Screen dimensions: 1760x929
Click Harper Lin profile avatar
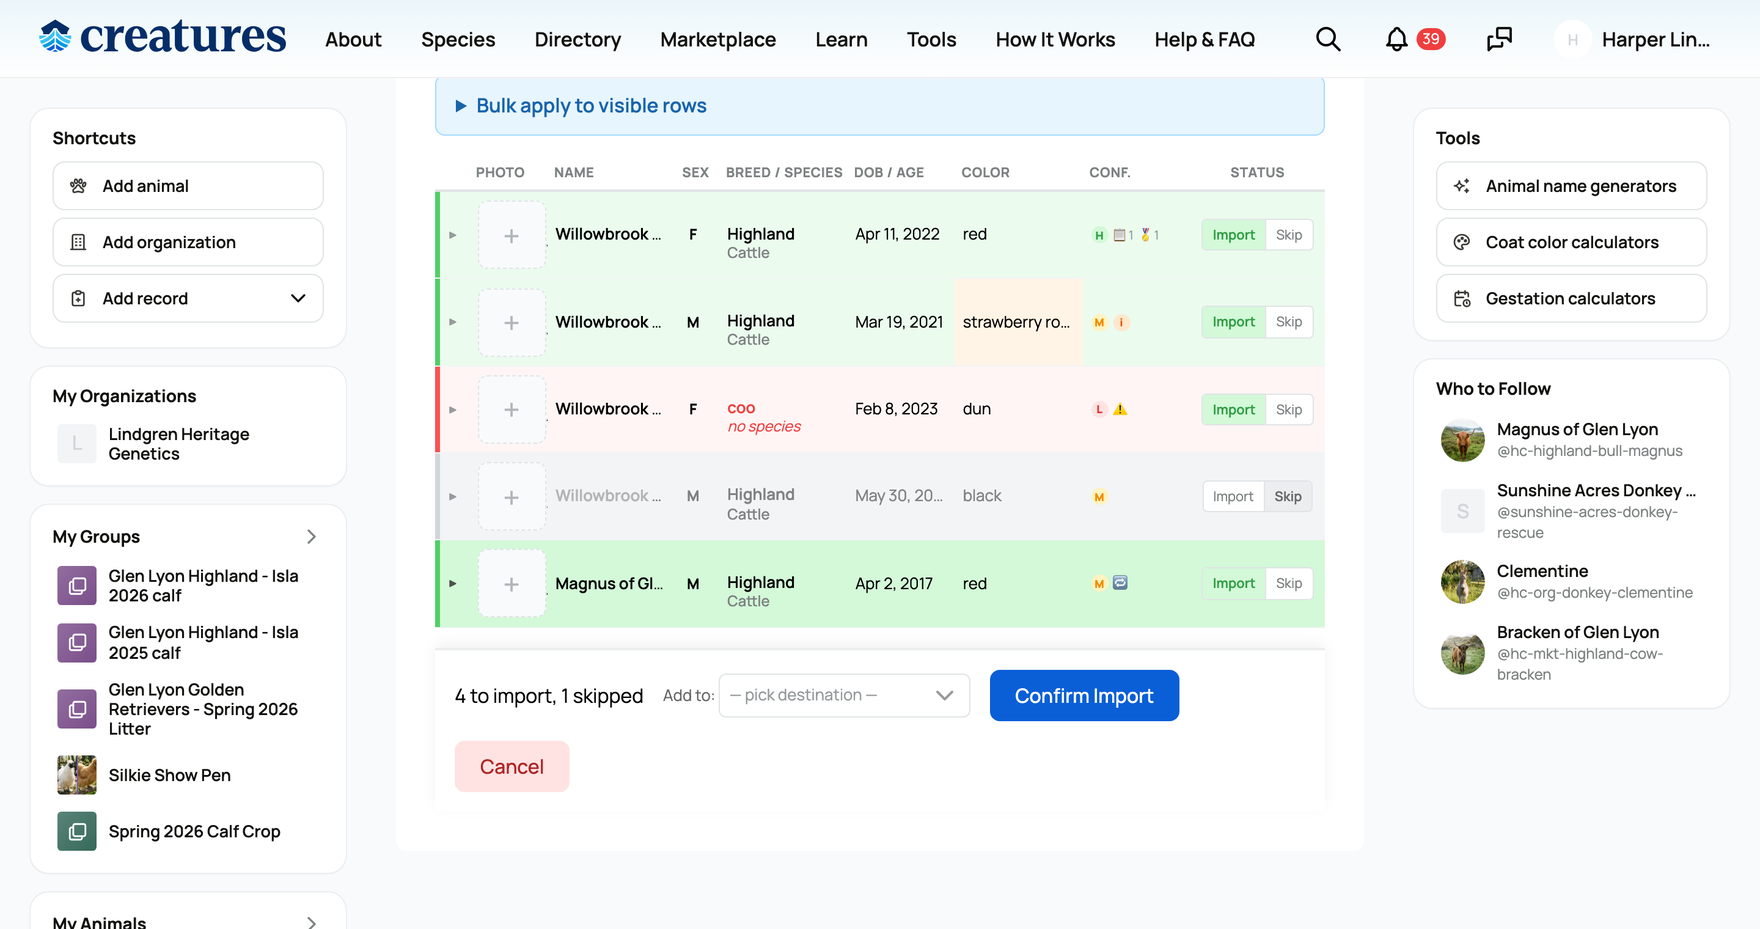[1572, 40]
